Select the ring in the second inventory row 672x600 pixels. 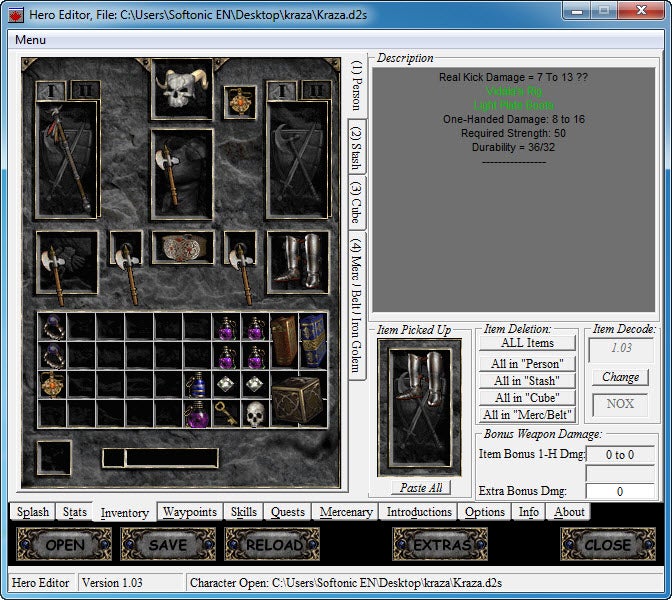(52, 356)
